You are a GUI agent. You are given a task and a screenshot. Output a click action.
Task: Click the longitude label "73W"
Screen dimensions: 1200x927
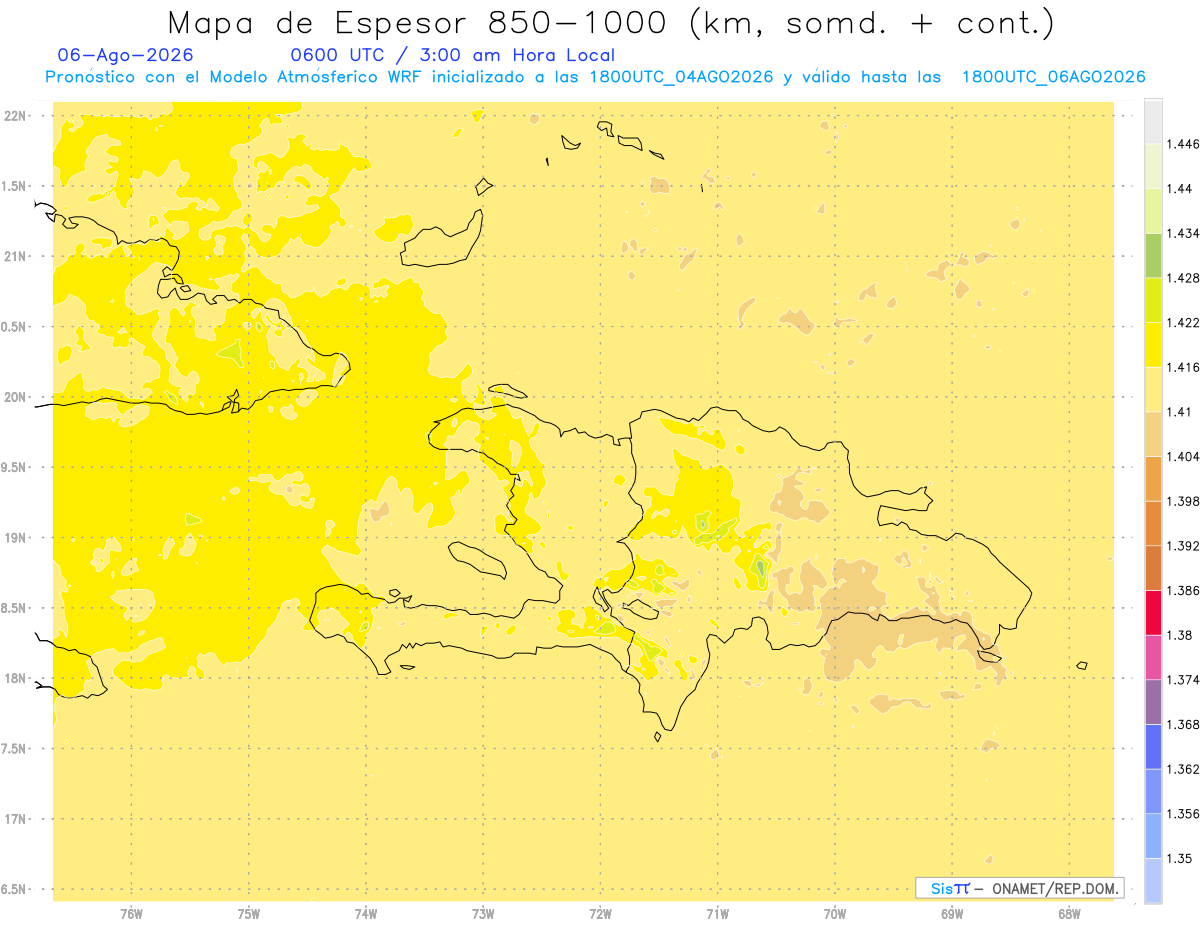click(x=483, y=914)
